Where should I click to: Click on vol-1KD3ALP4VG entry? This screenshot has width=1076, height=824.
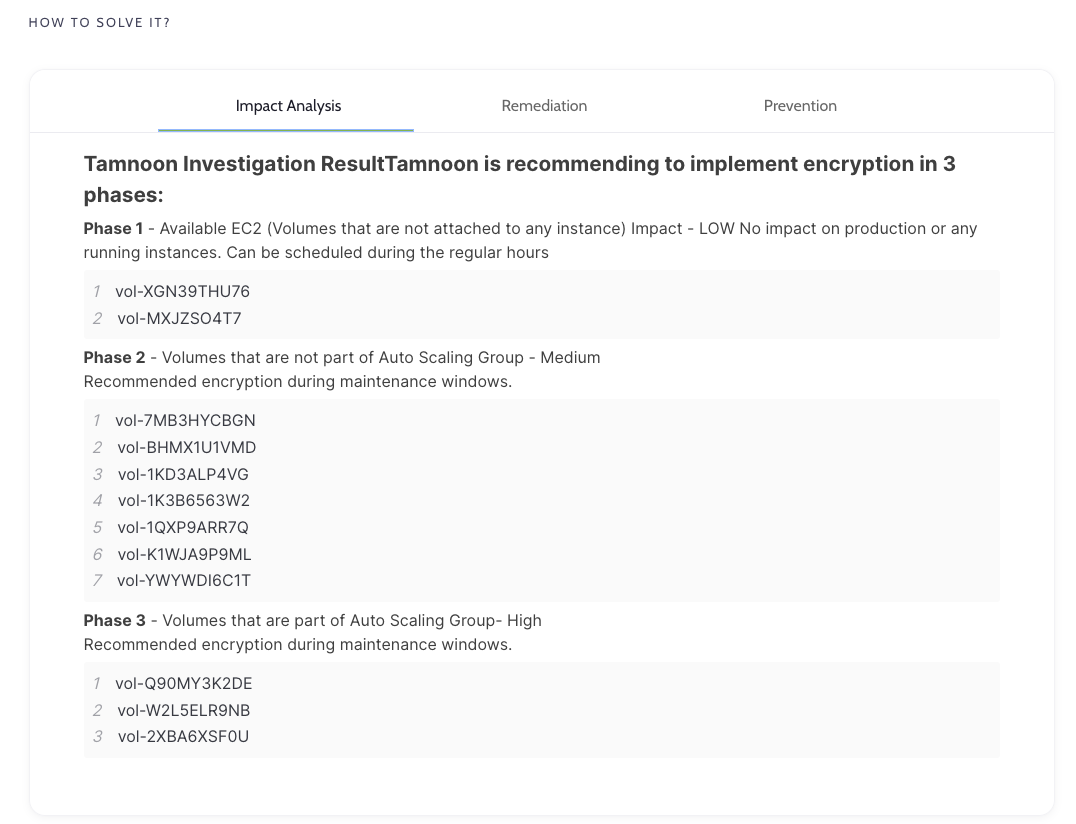(183, 474)
